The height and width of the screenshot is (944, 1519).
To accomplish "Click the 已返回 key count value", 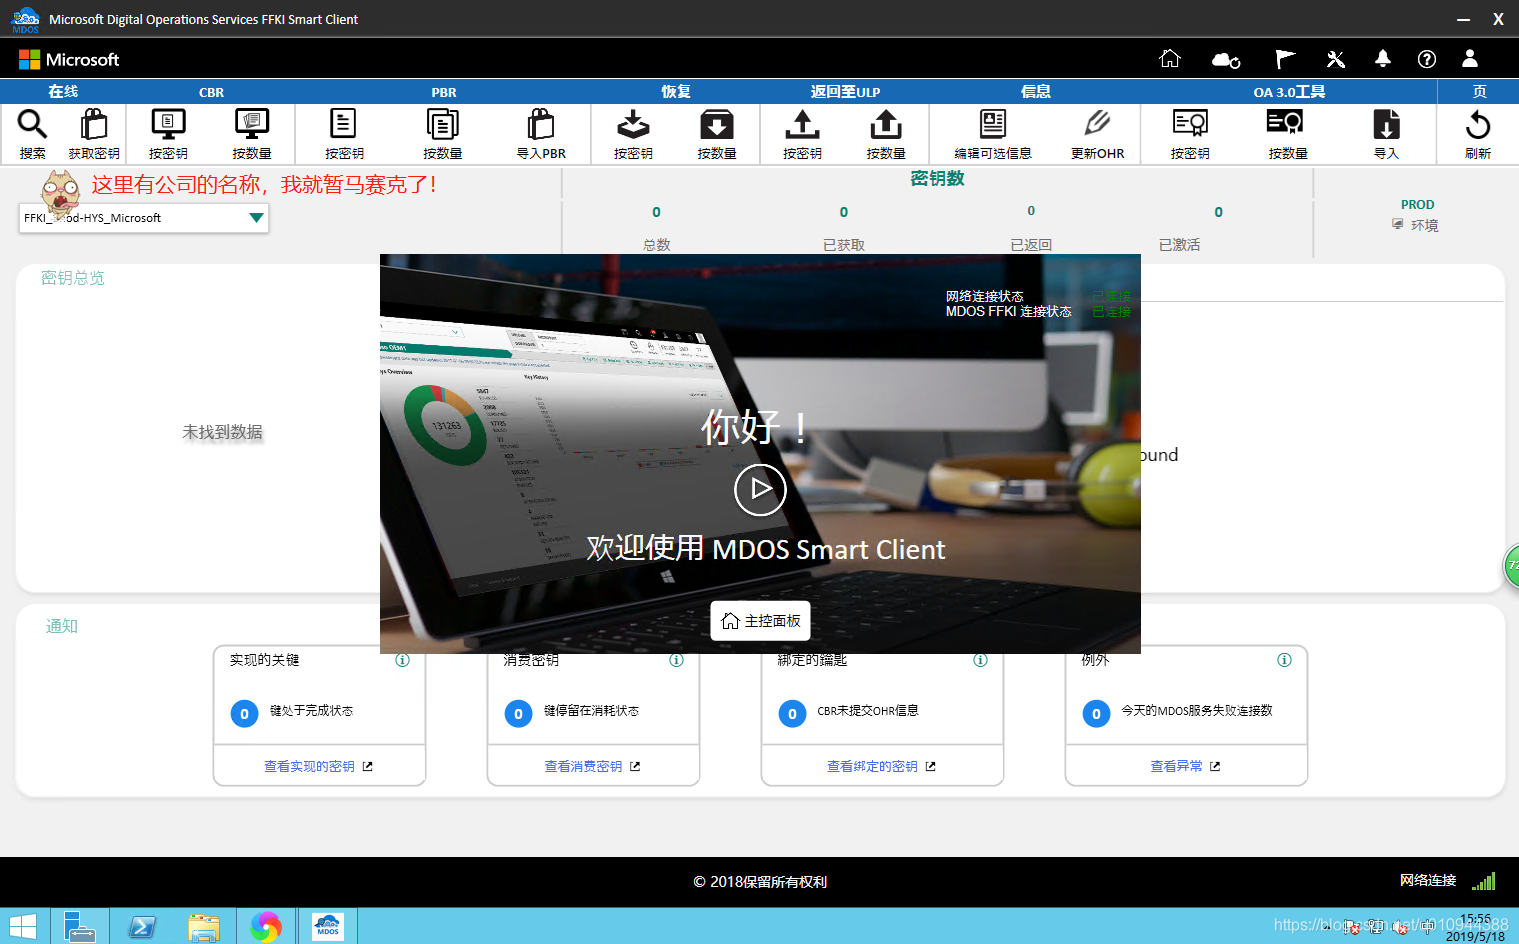I will (1031, 211).
